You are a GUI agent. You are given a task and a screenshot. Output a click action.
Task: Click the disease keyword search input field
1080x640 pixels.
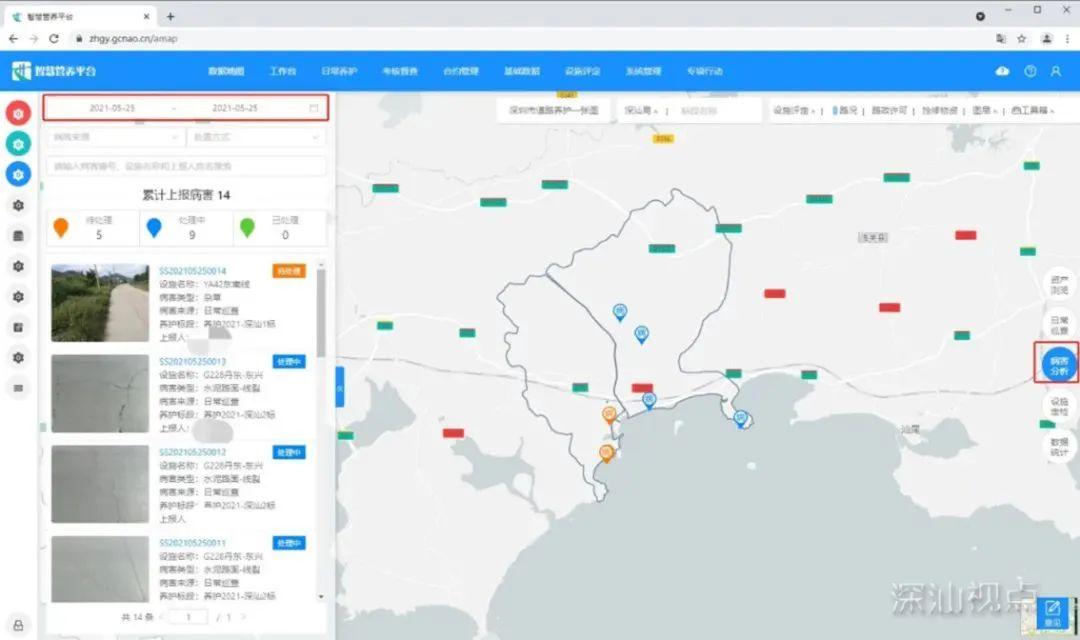(186, 166)
